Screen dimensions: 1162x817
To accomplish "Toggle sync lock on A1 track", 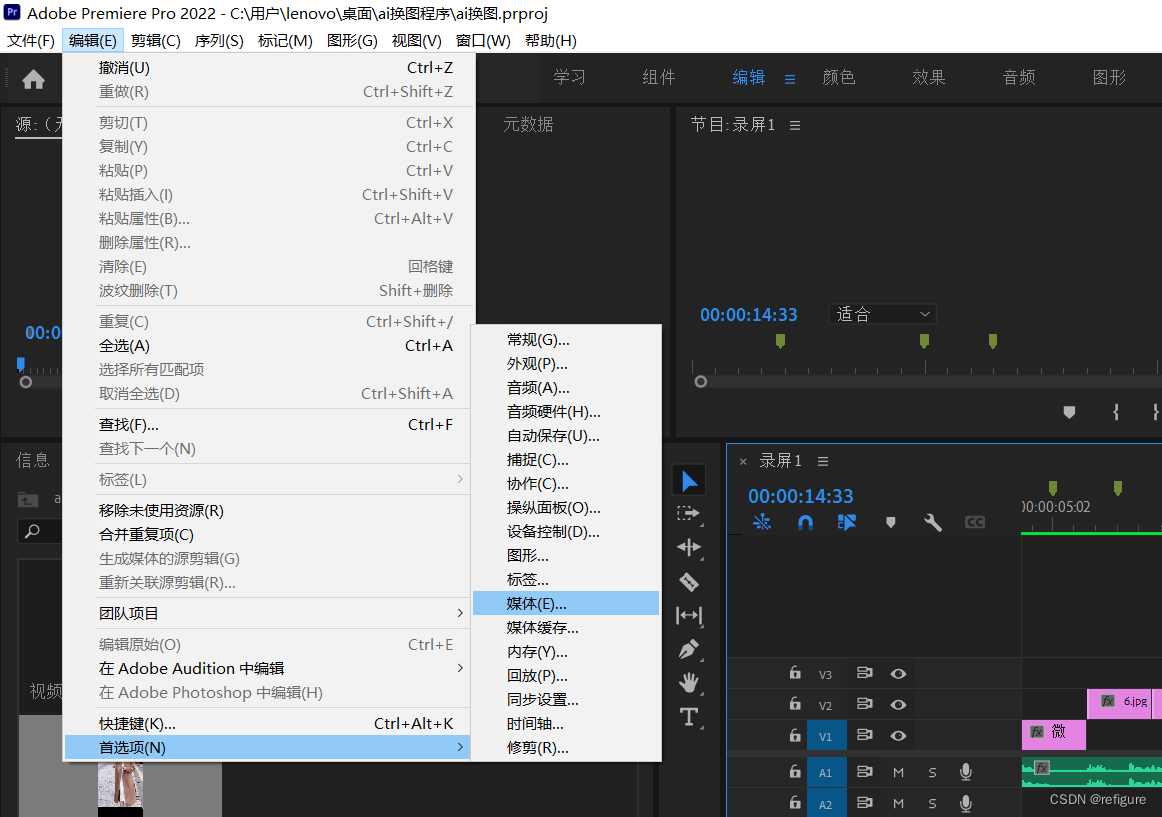I will [x=864, y=772].
